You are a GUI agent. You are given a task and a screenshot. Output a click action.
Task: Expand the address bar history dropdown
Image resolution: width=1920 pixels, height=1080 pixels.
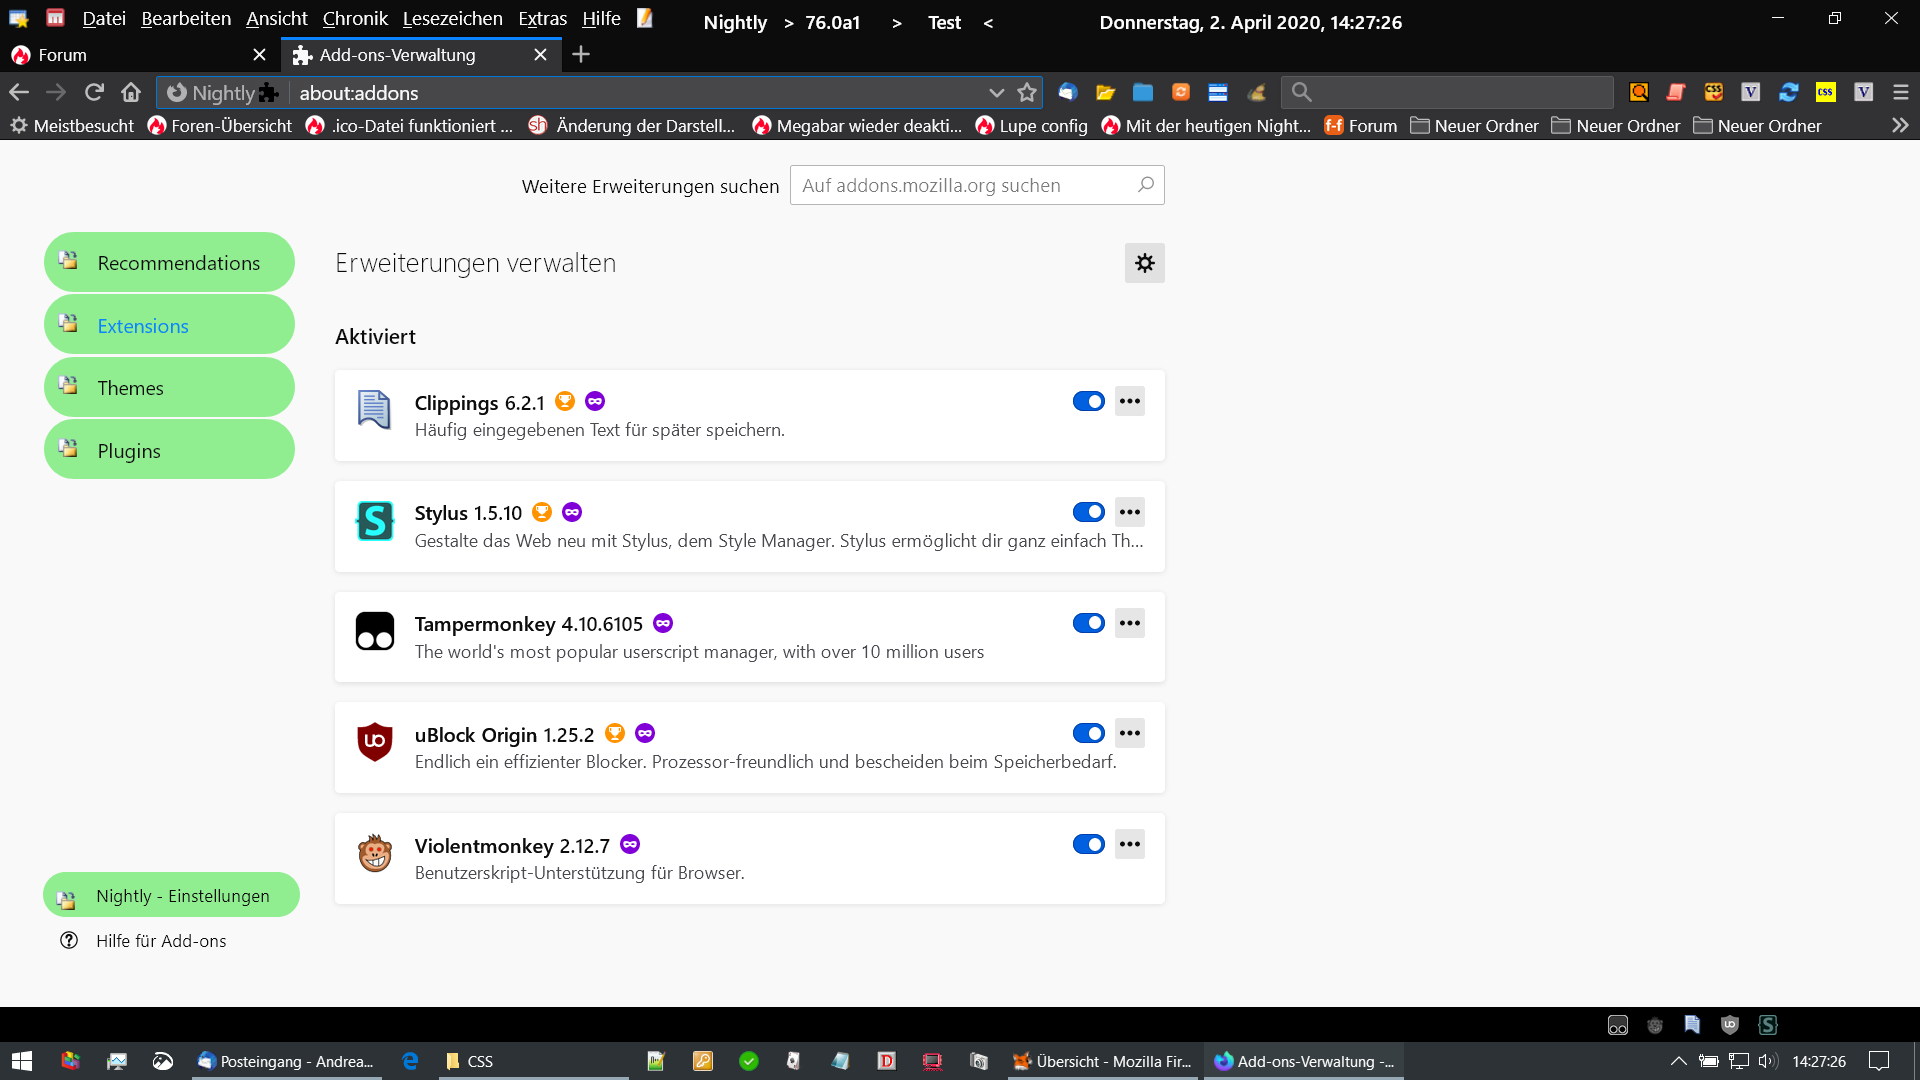[996, 92]
